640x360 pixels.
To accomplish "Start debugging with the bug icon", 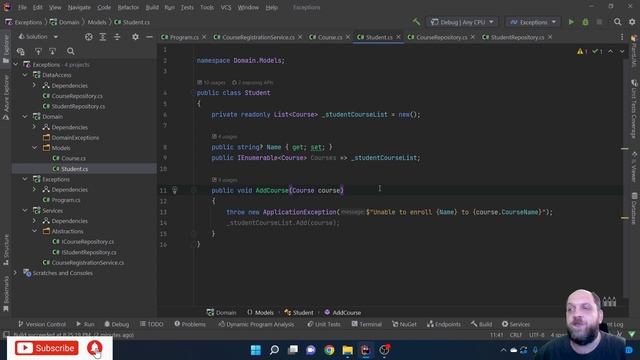I will 585,22.
